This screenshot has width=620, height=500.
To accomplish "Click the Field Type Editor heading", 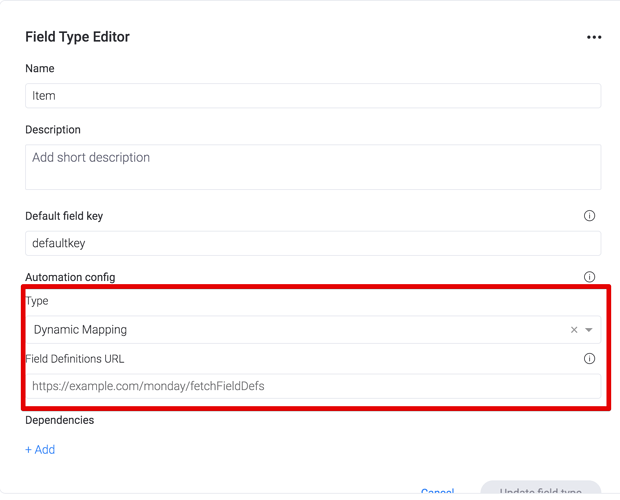I will pyautogui.click(x=77, y=37).
